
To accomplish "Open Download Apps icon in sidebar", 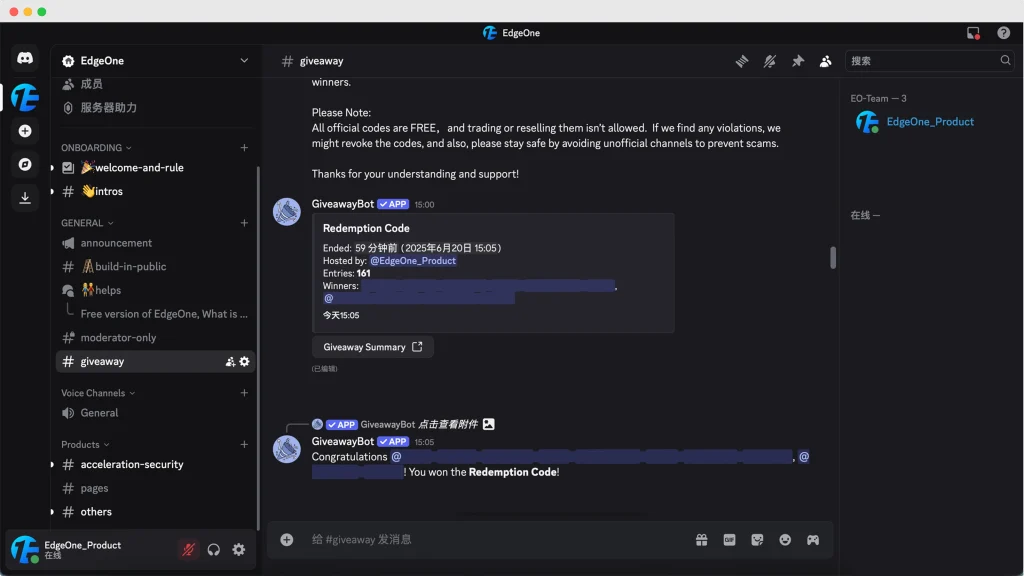I will point(25,198).
